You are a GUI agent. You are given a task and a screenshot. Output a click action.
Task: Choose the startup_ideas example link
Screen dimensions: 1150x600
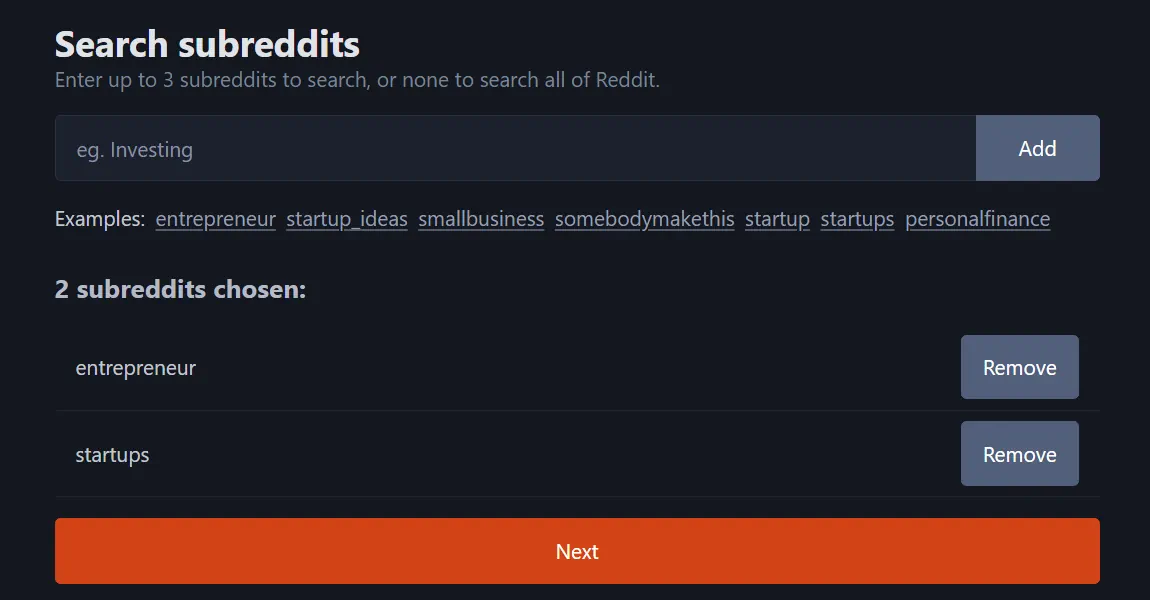coord(347,219)
